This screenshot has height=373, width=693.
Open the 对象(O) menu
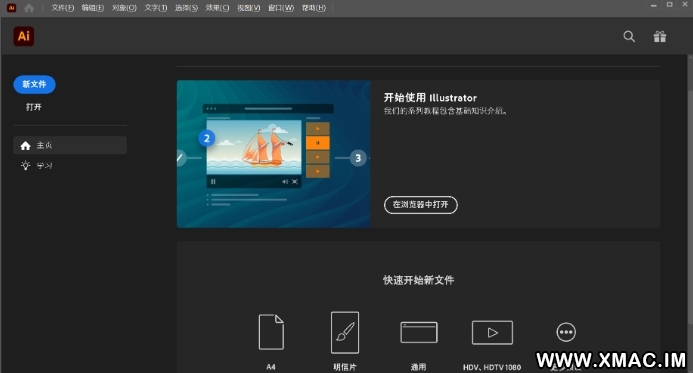[x=124, y=8]
